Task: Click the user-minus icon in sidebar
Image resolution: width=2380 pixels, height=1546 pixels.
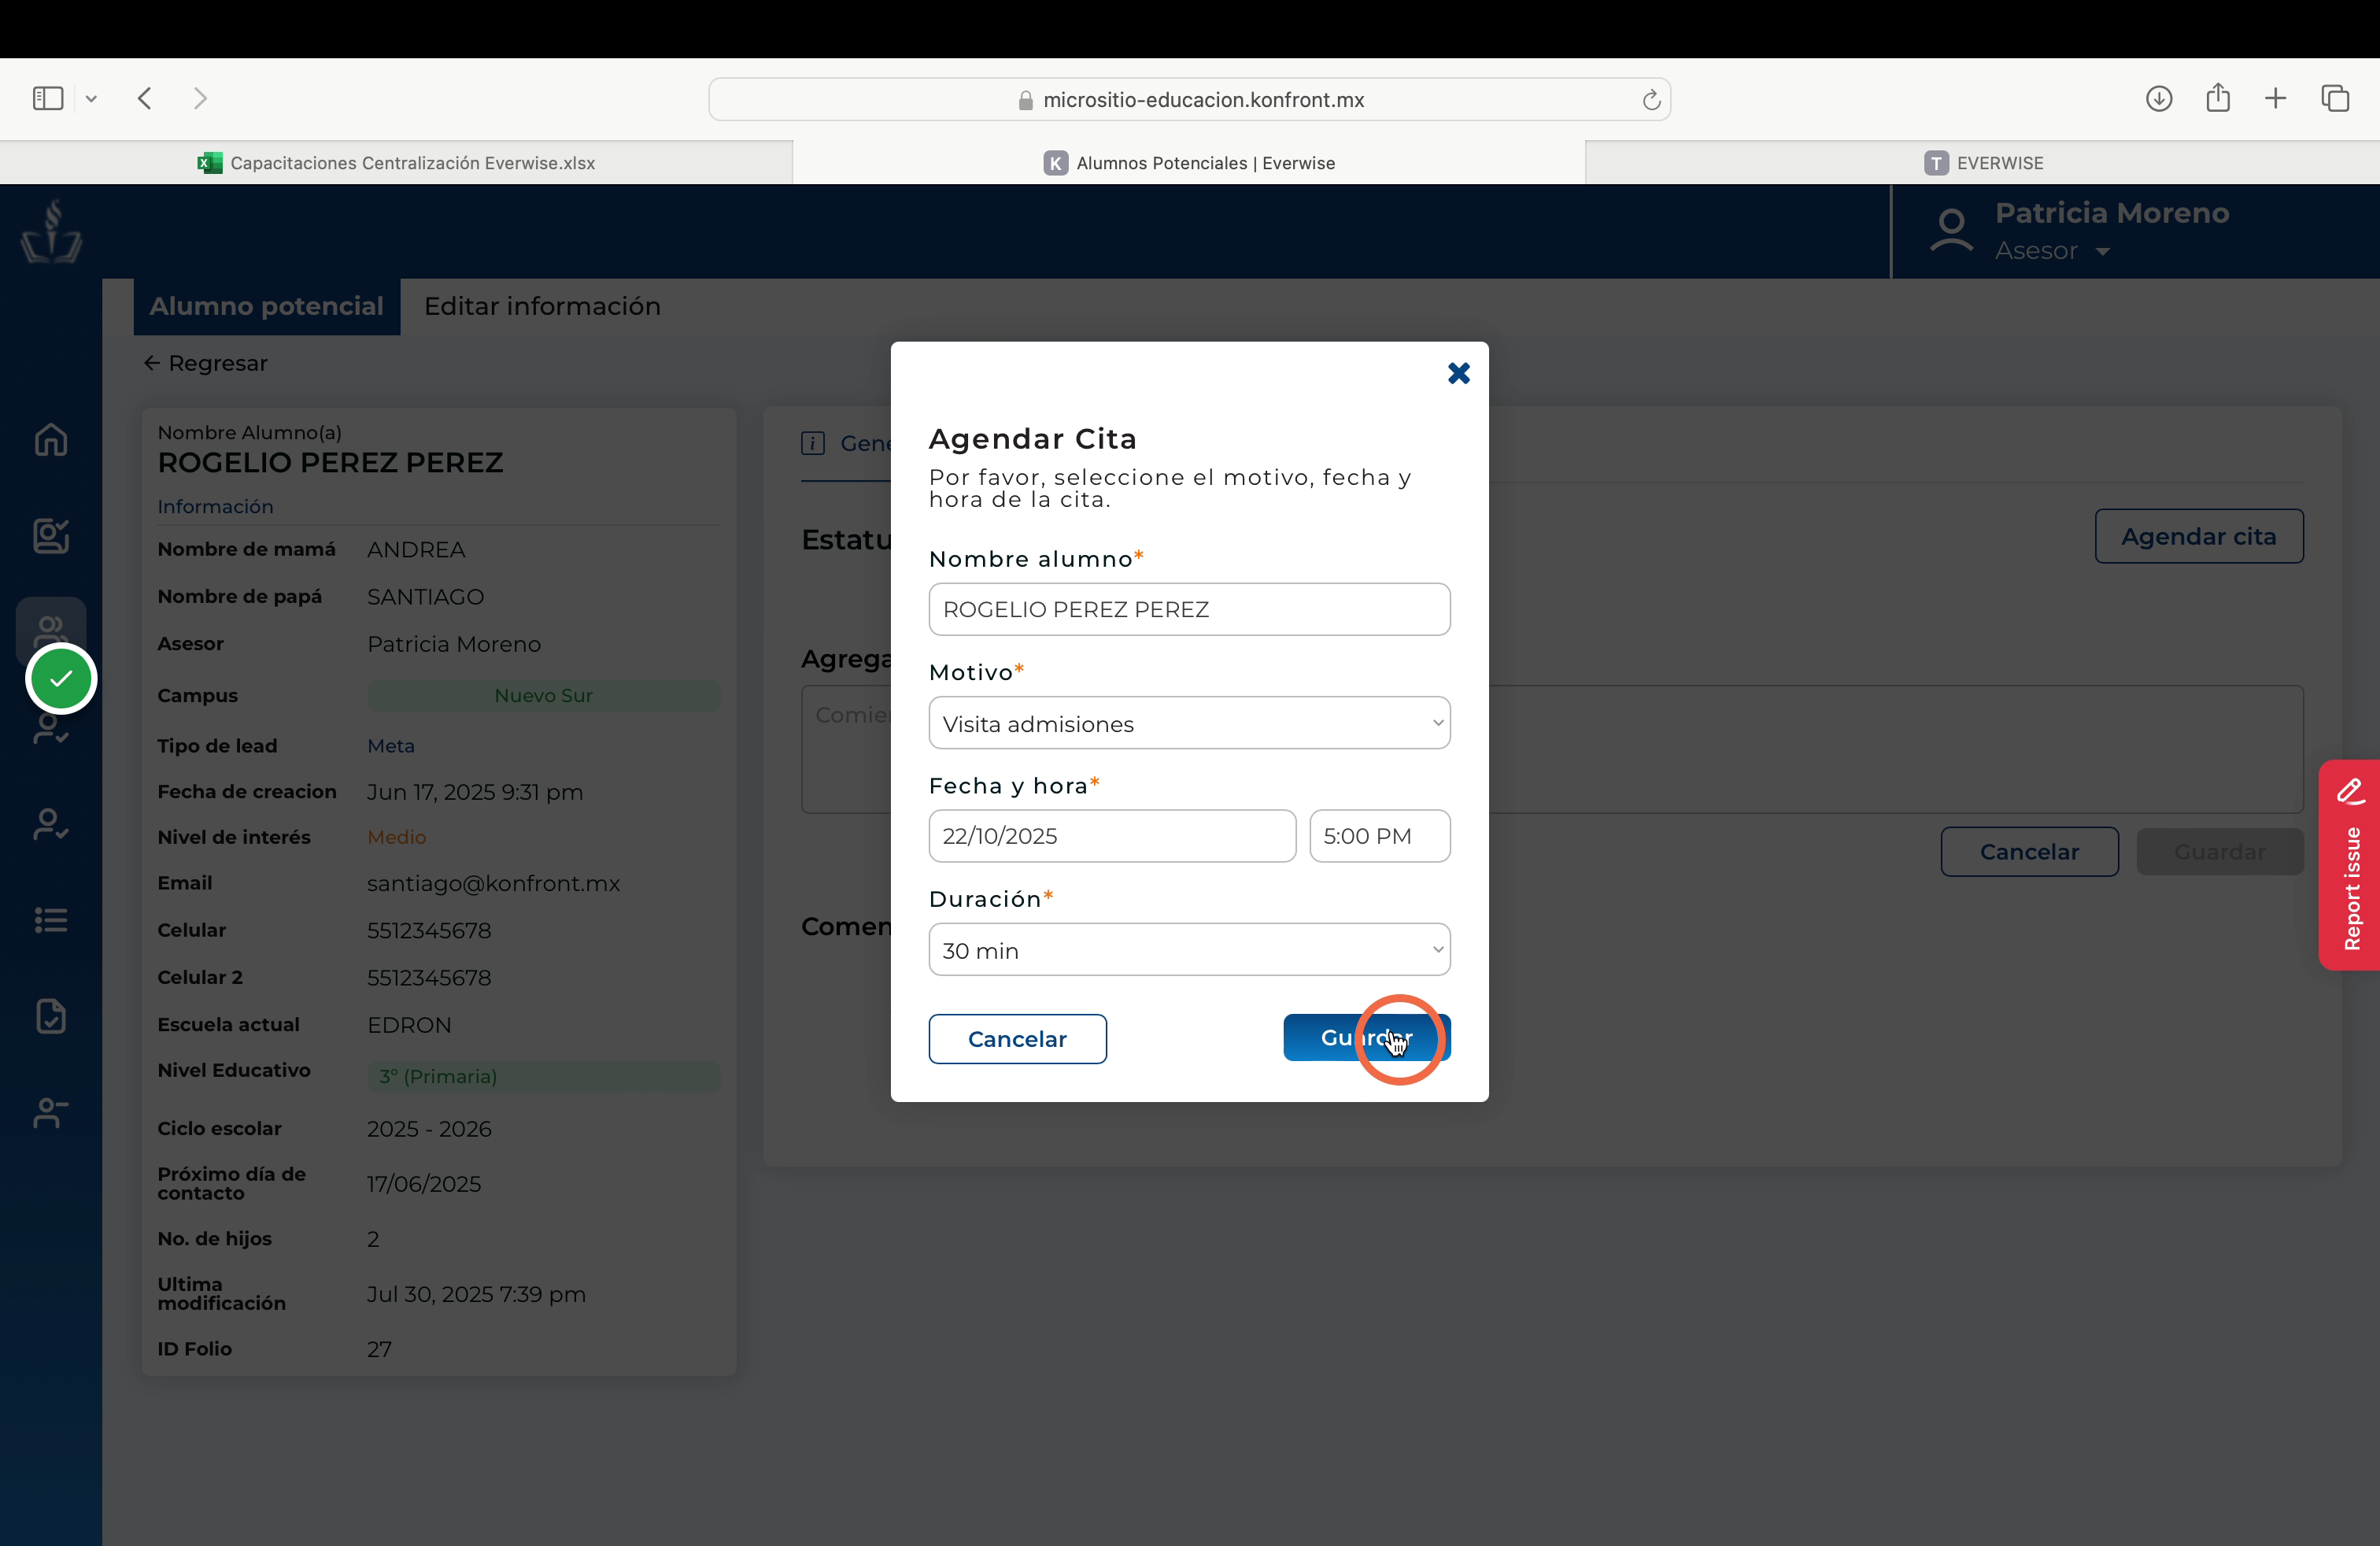Action: pyautogui.click(x=51, y=1112)
